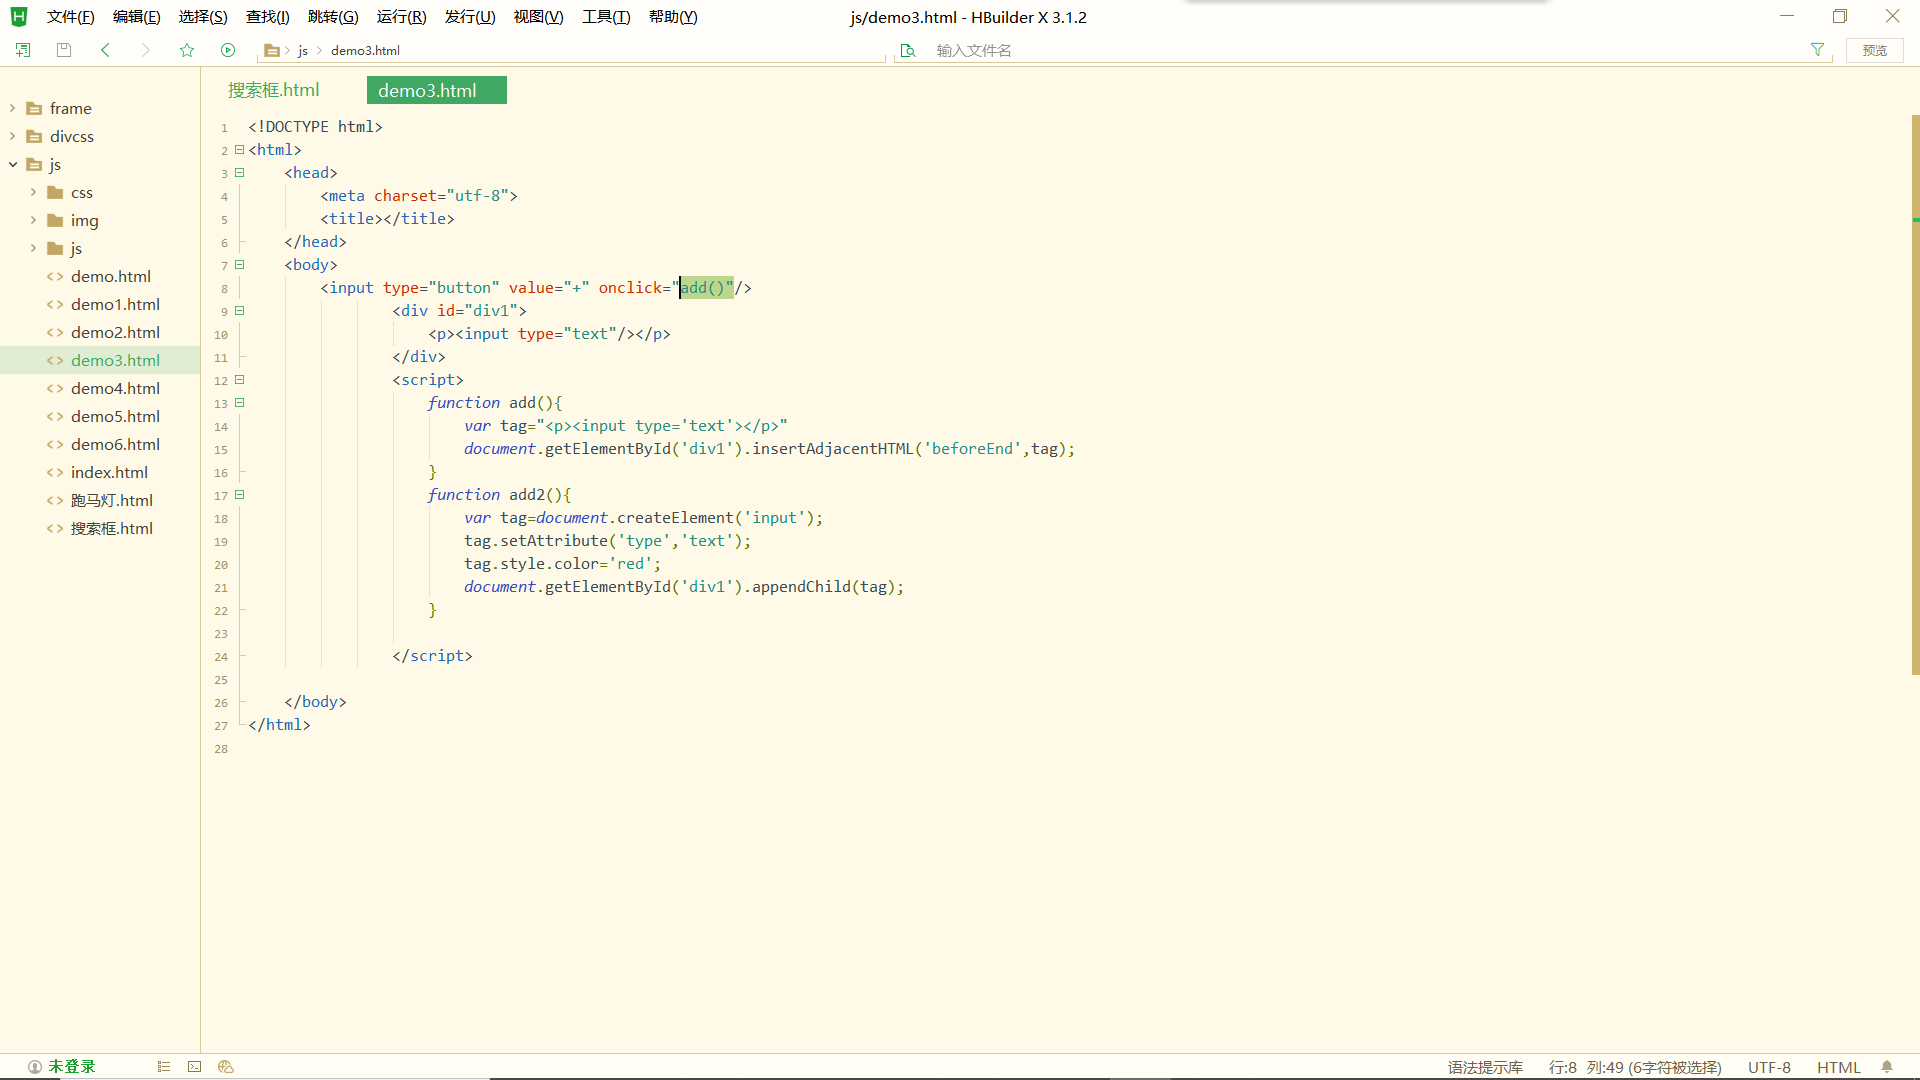1920x1080 pixels.
Task: Click the user login avatar icon
Action: click(x=35, y=1067)
